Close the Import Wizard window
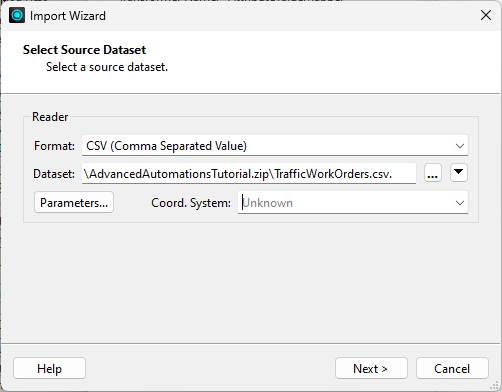502x392 pixels. 486,15
